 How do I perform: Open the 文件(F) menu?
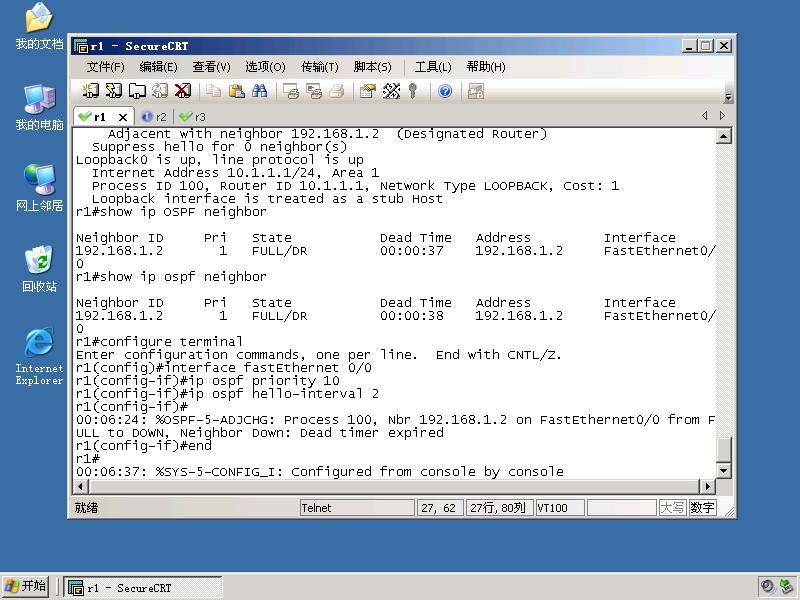[105, 67]
